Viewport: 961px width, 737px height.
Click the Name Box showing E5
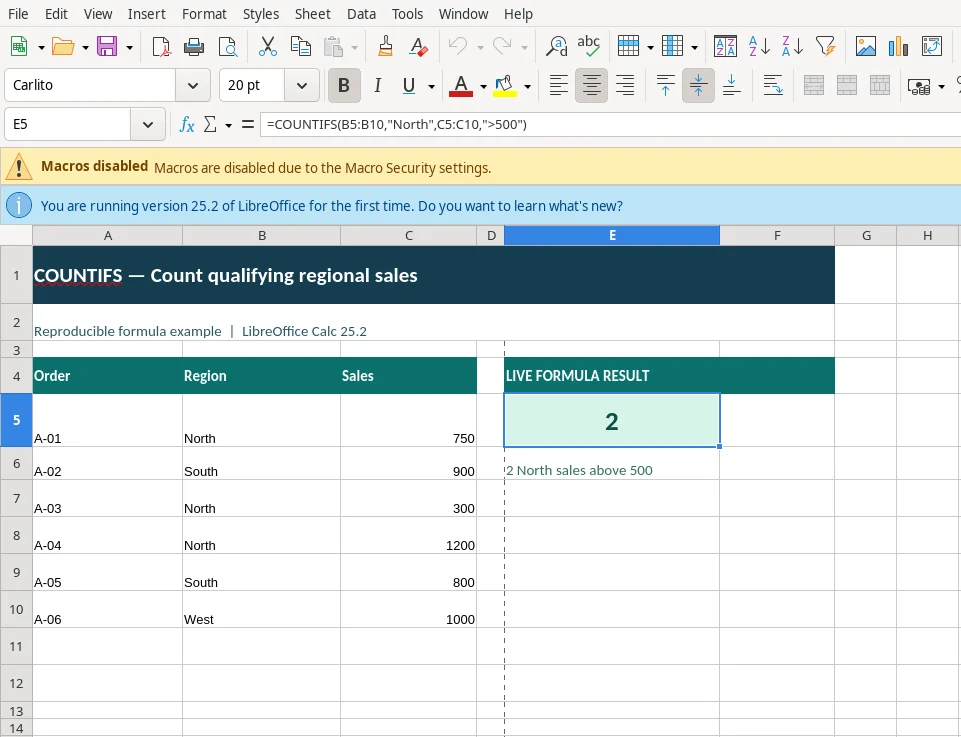click(x=67, y=124)
